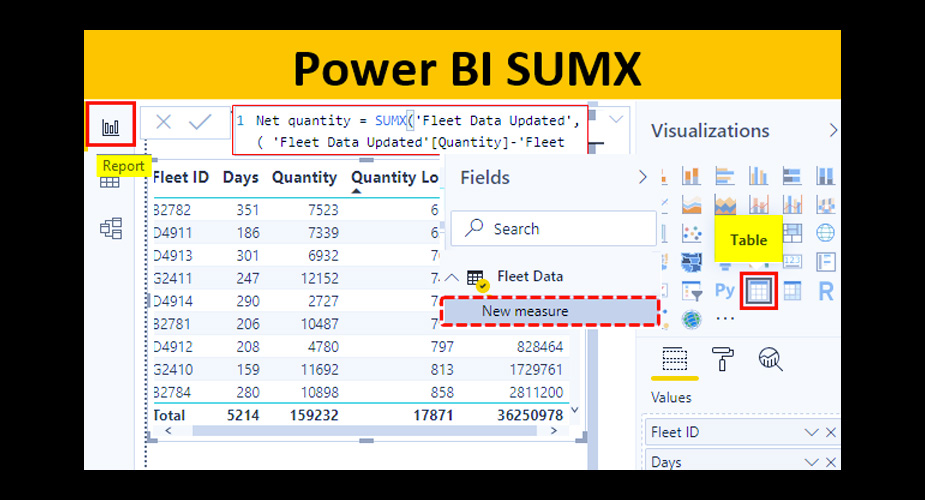Screen dimensions: 925x500
Task: Collapse the Fleet Data table node
Action: [452, 277]
